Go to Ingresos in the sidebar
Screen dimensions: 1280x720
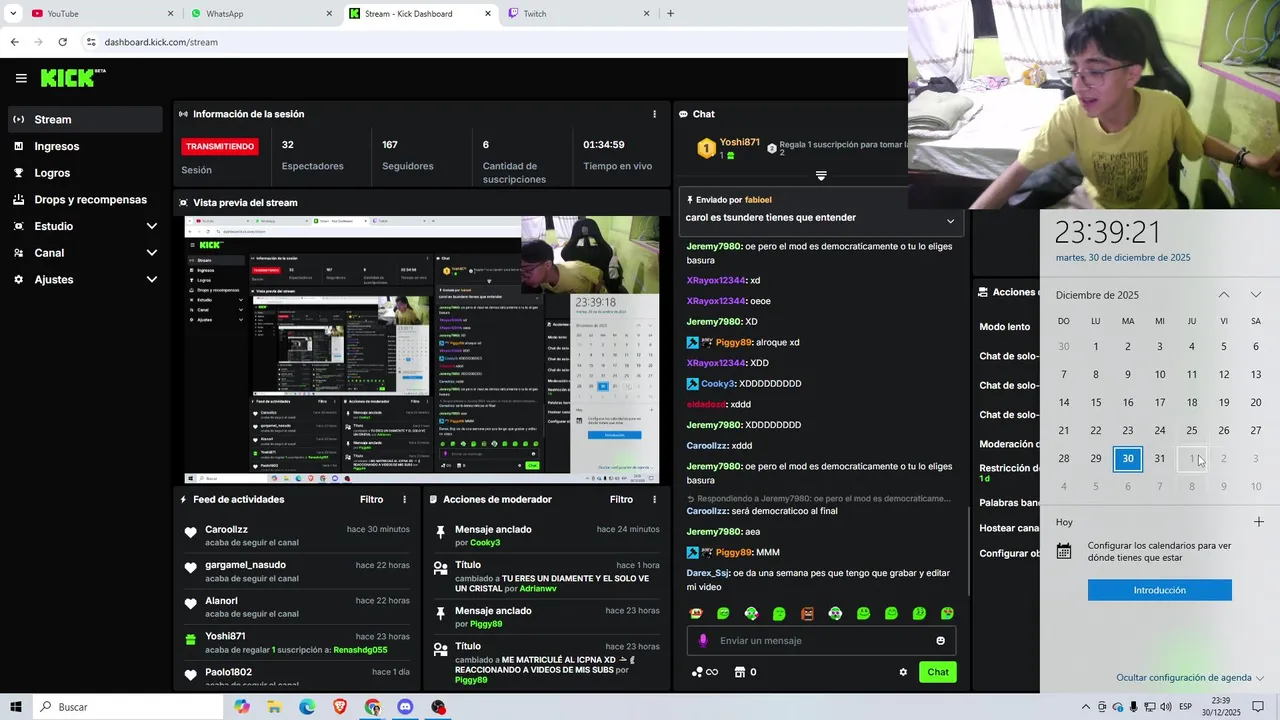point(85,146)
